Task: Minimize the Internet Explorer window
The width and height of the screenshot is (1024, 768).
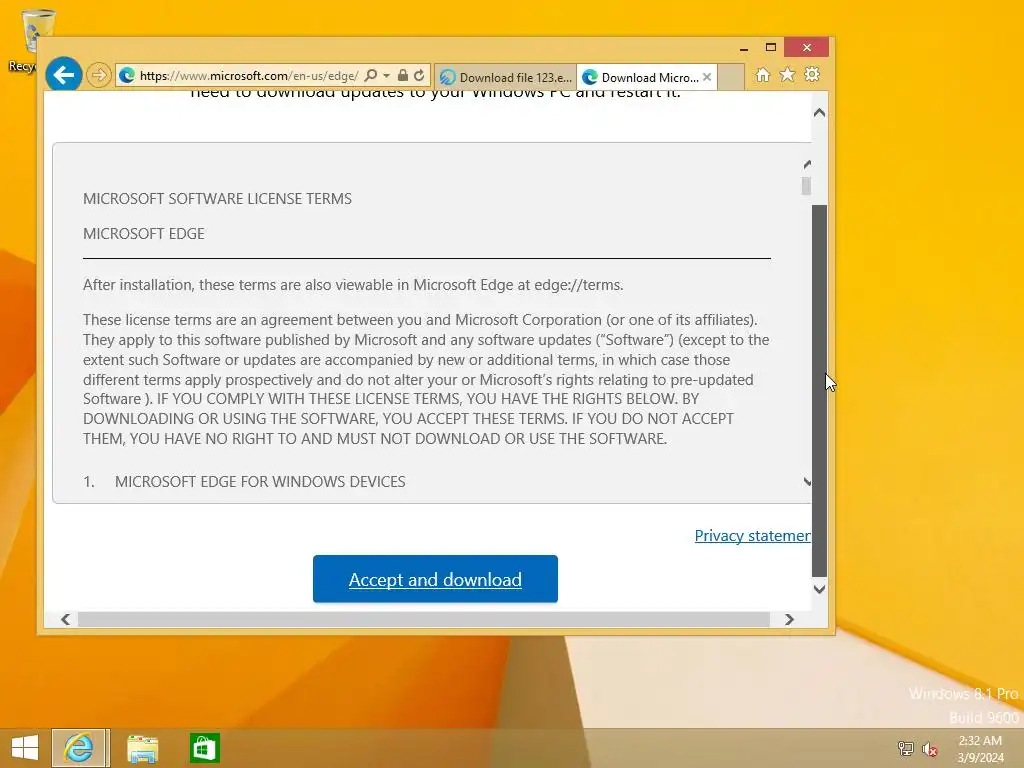Action: [744, 48]
